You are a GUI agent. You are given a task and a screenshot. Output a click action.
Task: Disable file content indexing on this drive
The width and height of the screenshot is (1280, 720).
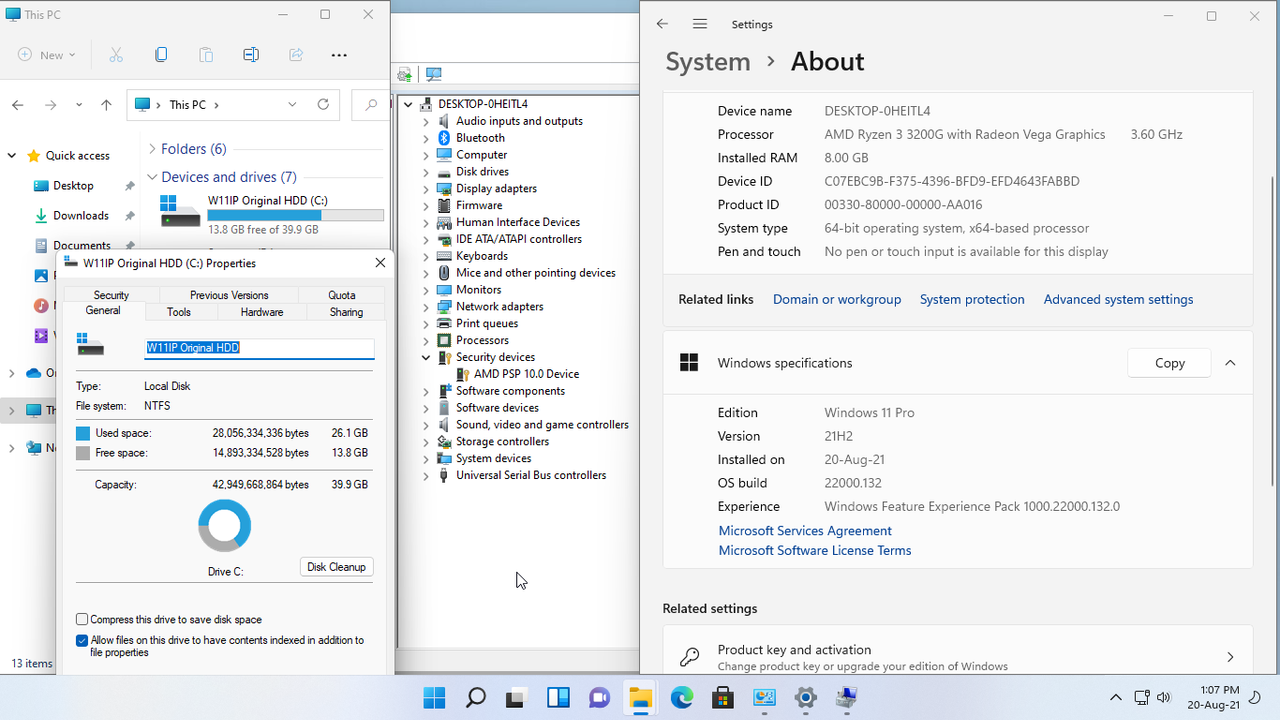[x=82, y=640]
